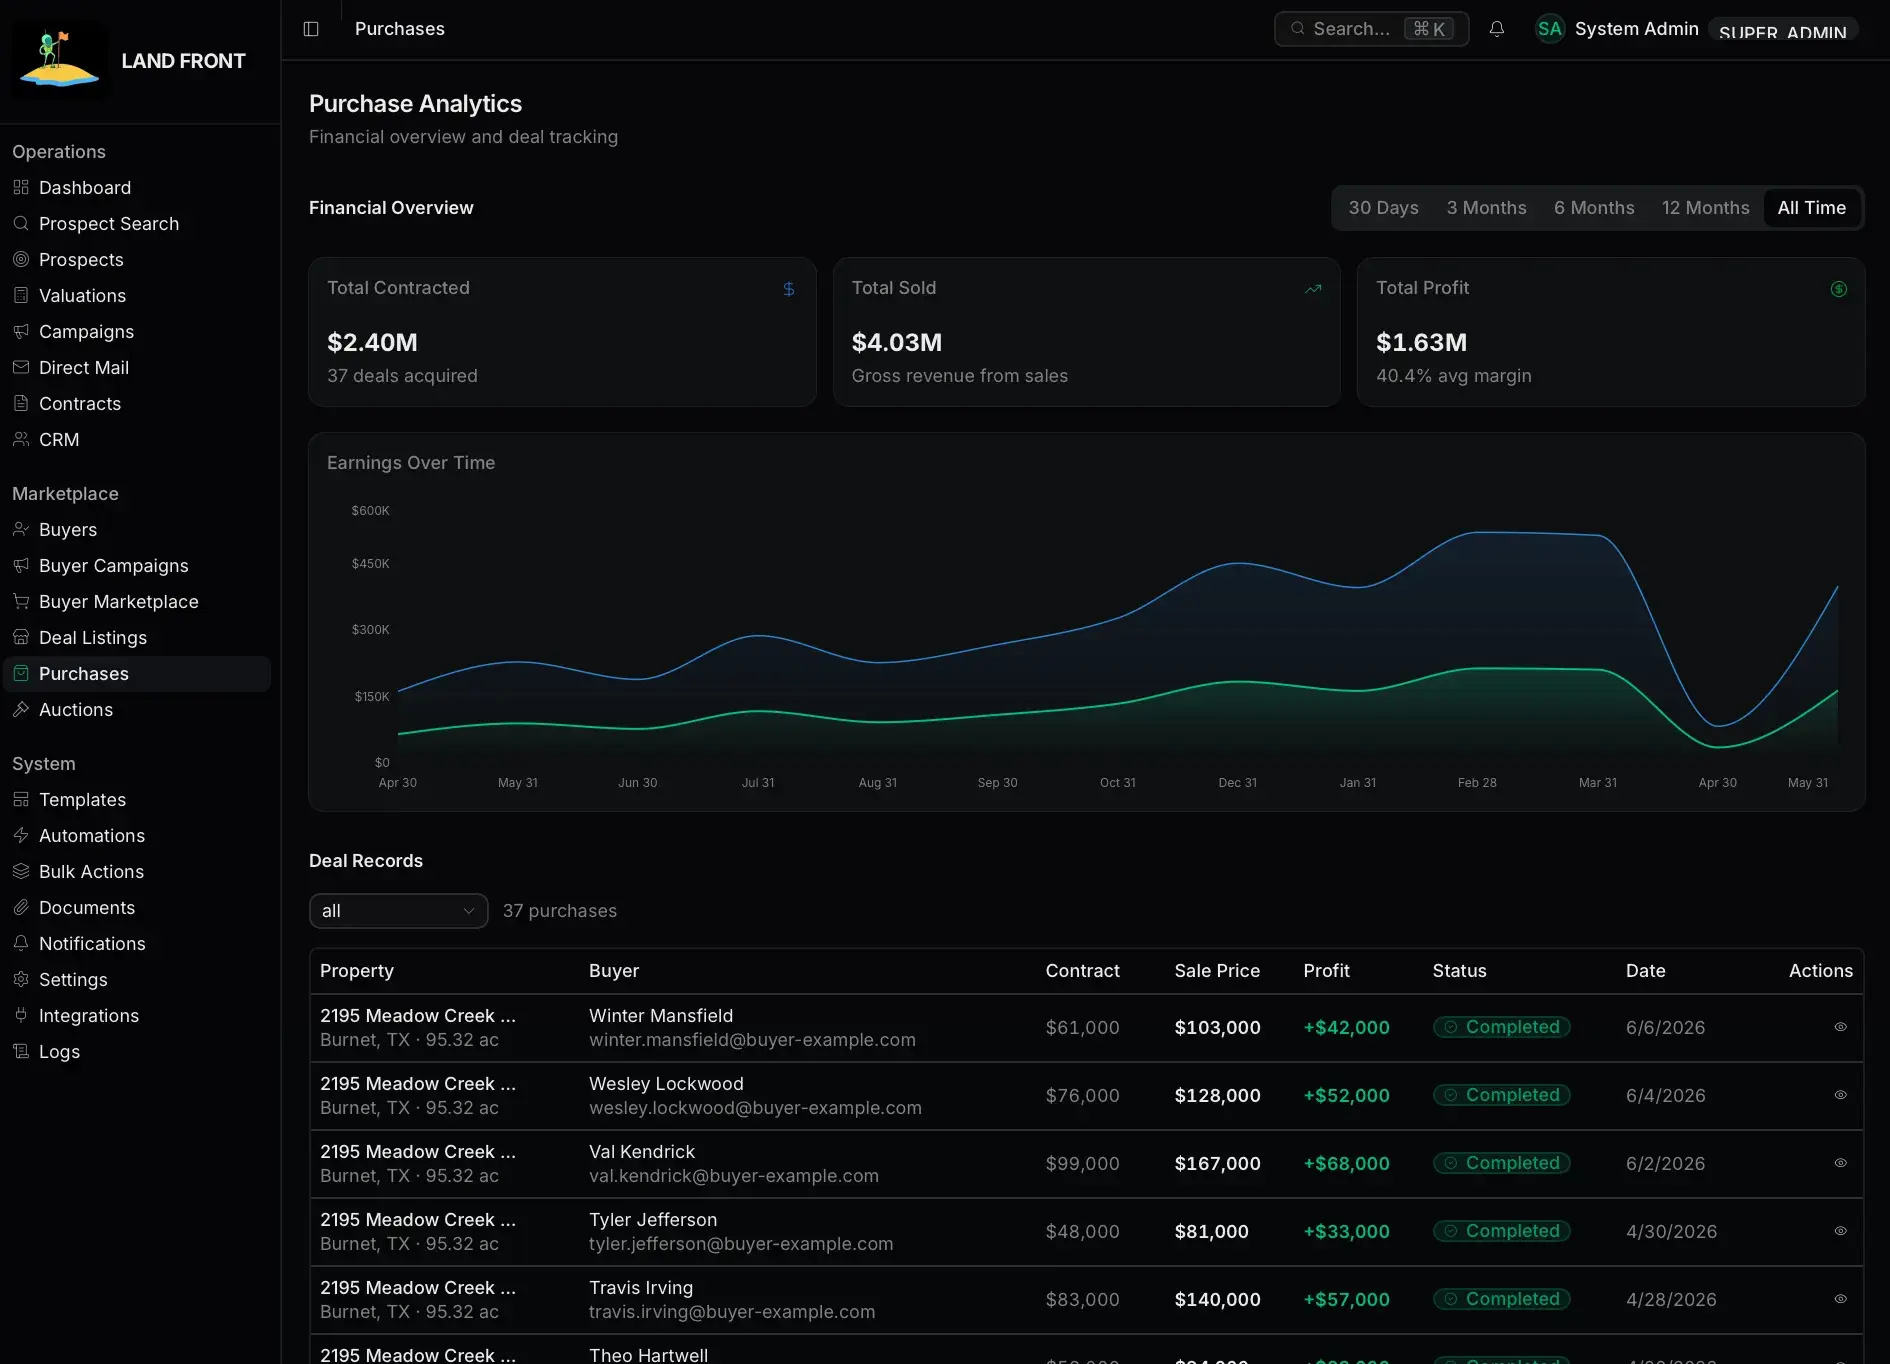
Task: Click the Total Sold card
Action: click(1086, 332)
